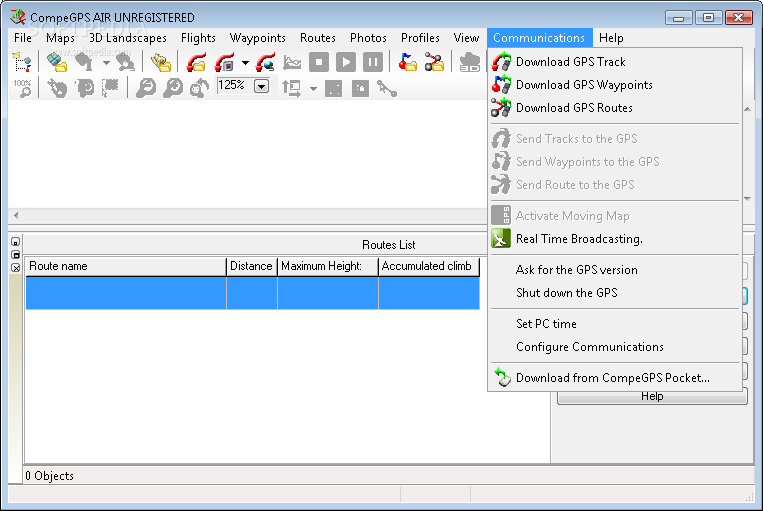Select the highlighted blue route row
The height and width of the screenshot is (511, 763).
pos(253,293)
